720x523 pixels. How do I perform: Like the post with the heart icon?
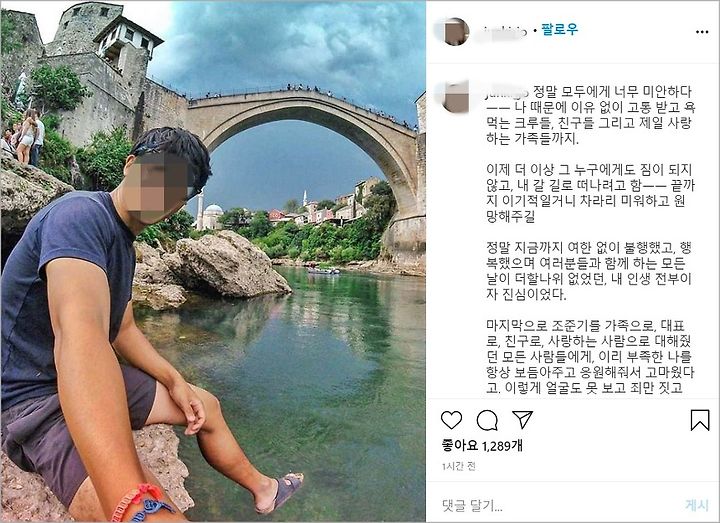451,420
